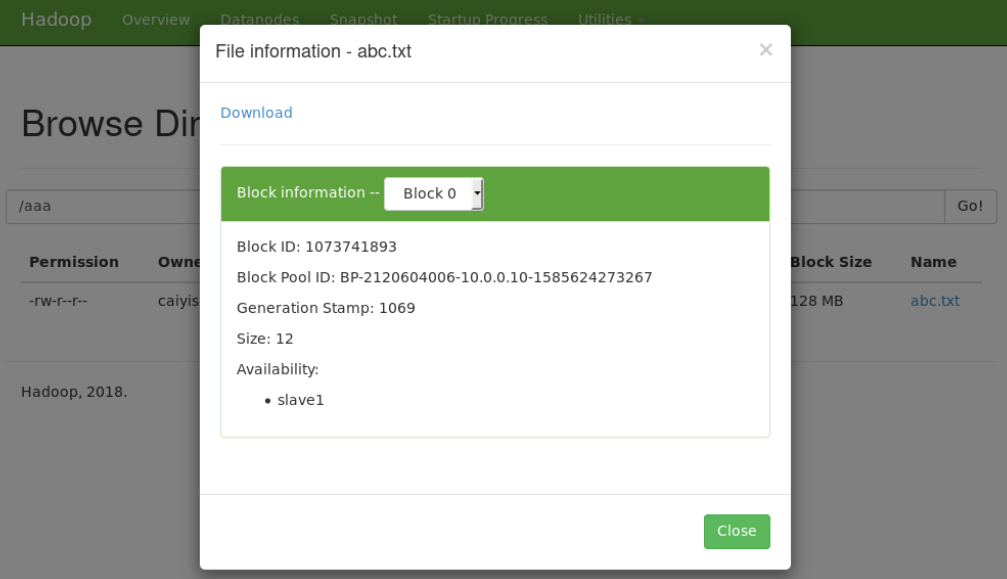Select the -rw-r--r-- permission cell
The height and width of the screenshot is (579, 1007).
[58, 301]
